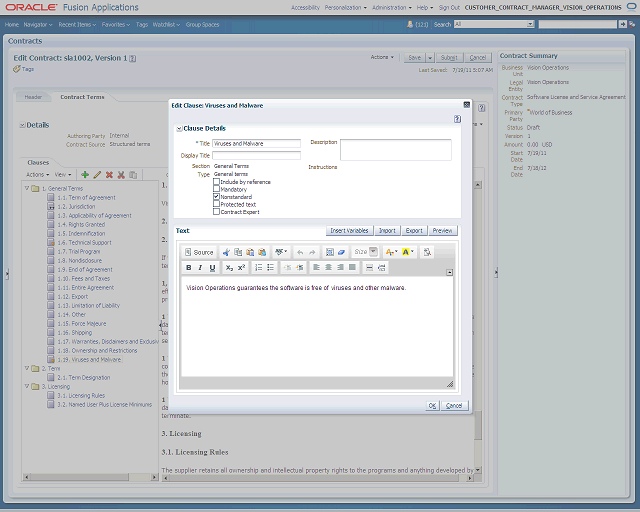The height and width of the screenshot is (512, 640).
Task: Click OK in Edit Clause dialog
Action: click(432, 405)
